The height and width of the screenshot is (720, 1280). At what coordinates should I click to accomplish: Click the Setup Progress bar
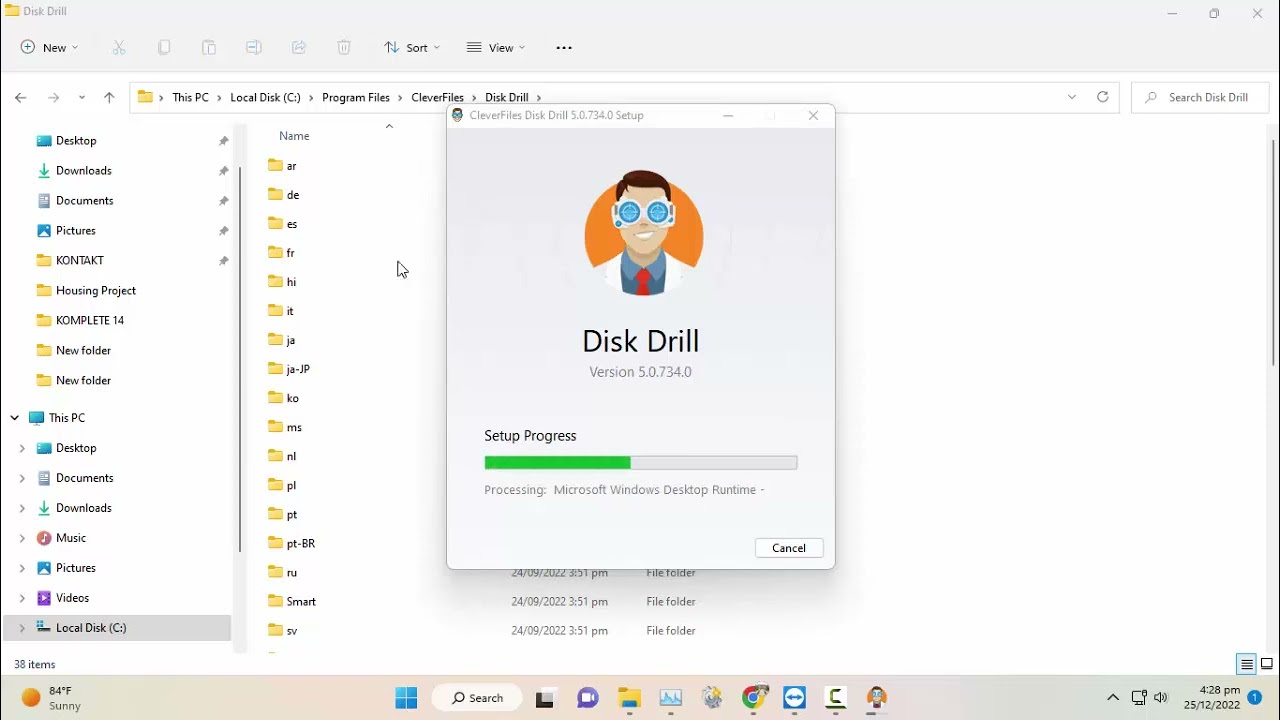pos(641,463)
